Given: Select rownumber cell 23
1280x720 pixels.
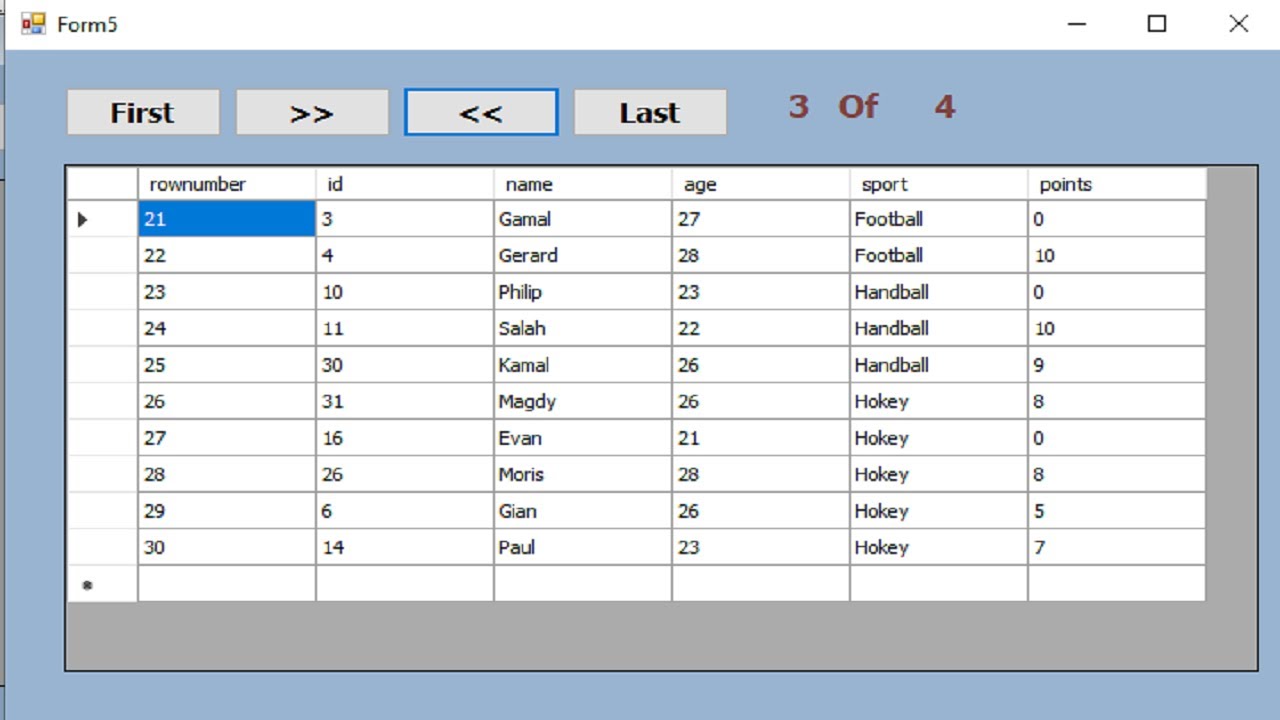Looking at the screenshot, I should (227, 292).
